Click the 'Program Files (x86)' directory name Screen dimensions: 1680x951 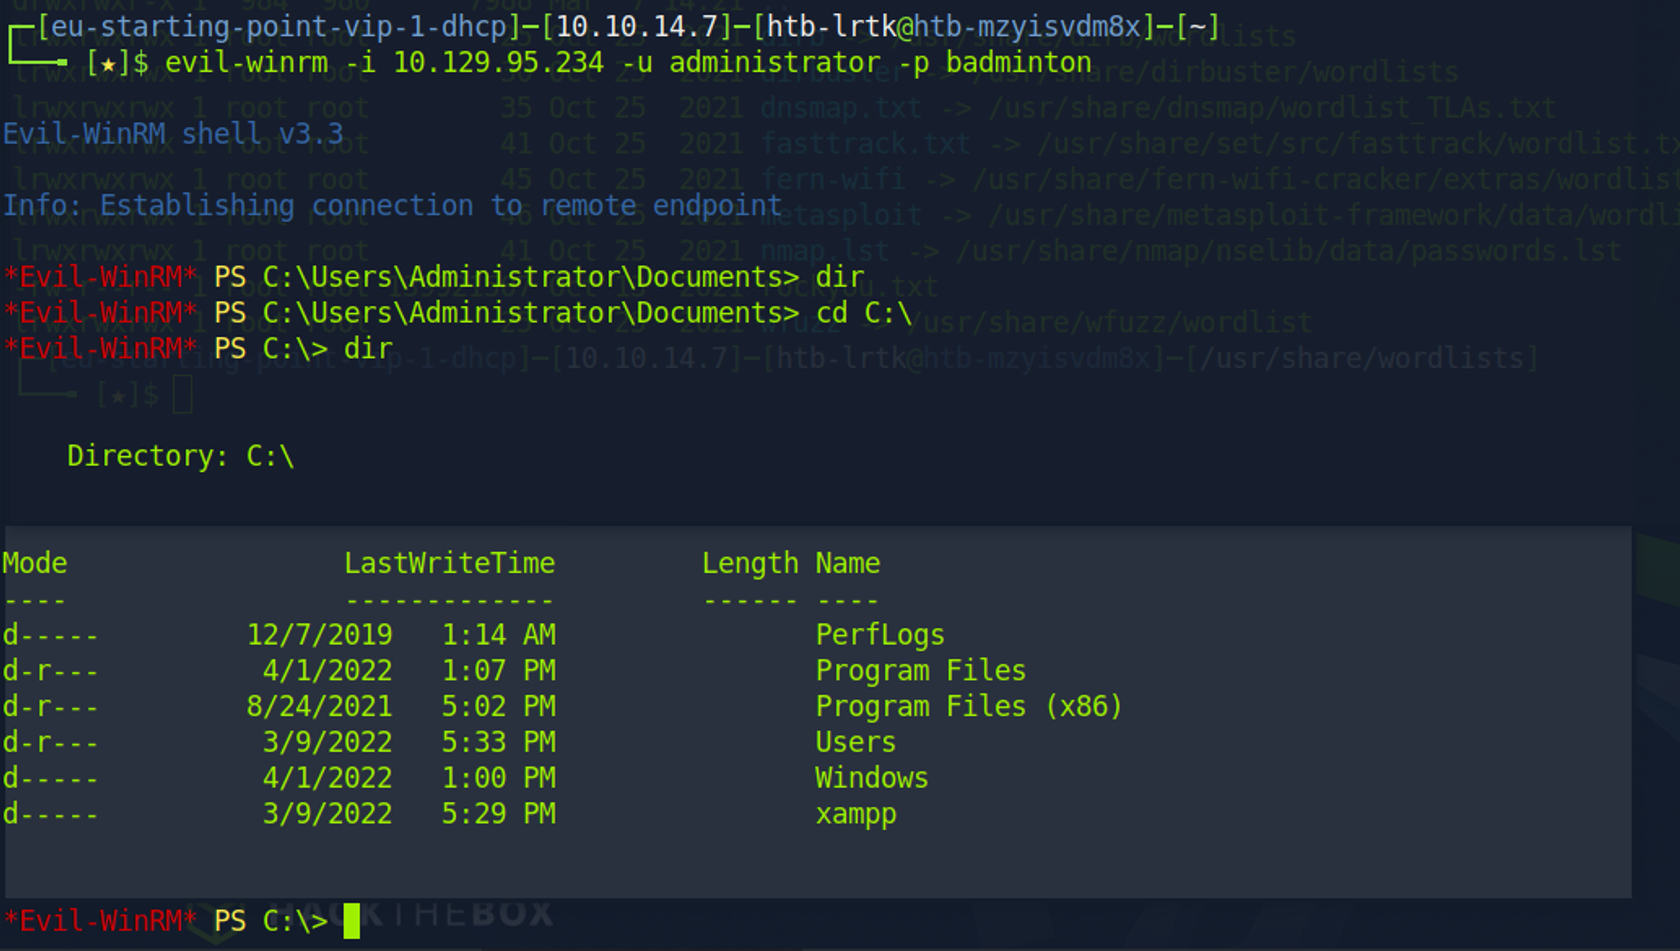tap(969, 706)
